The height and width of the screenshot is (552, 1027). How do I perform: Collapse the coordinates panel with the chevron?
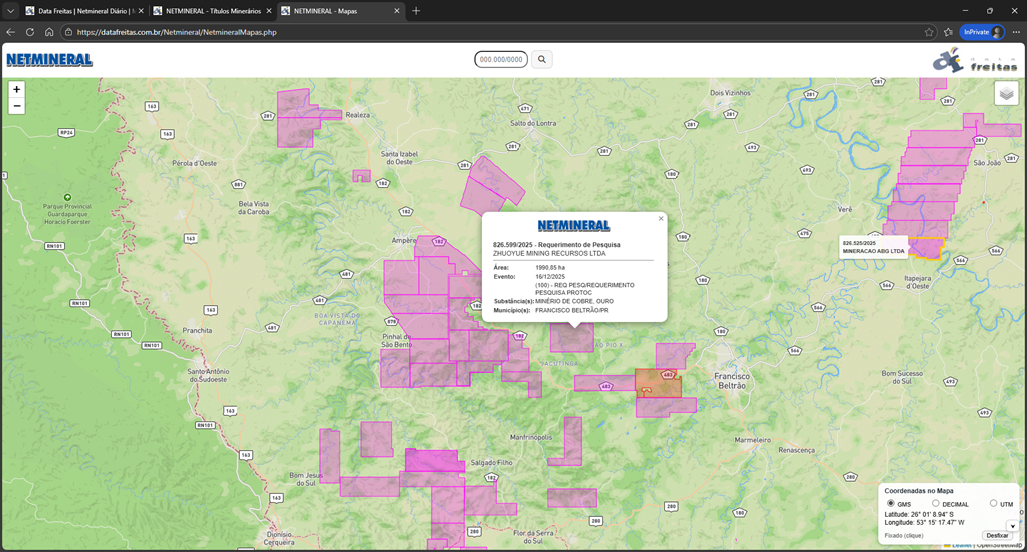(x=1012, y=526)
